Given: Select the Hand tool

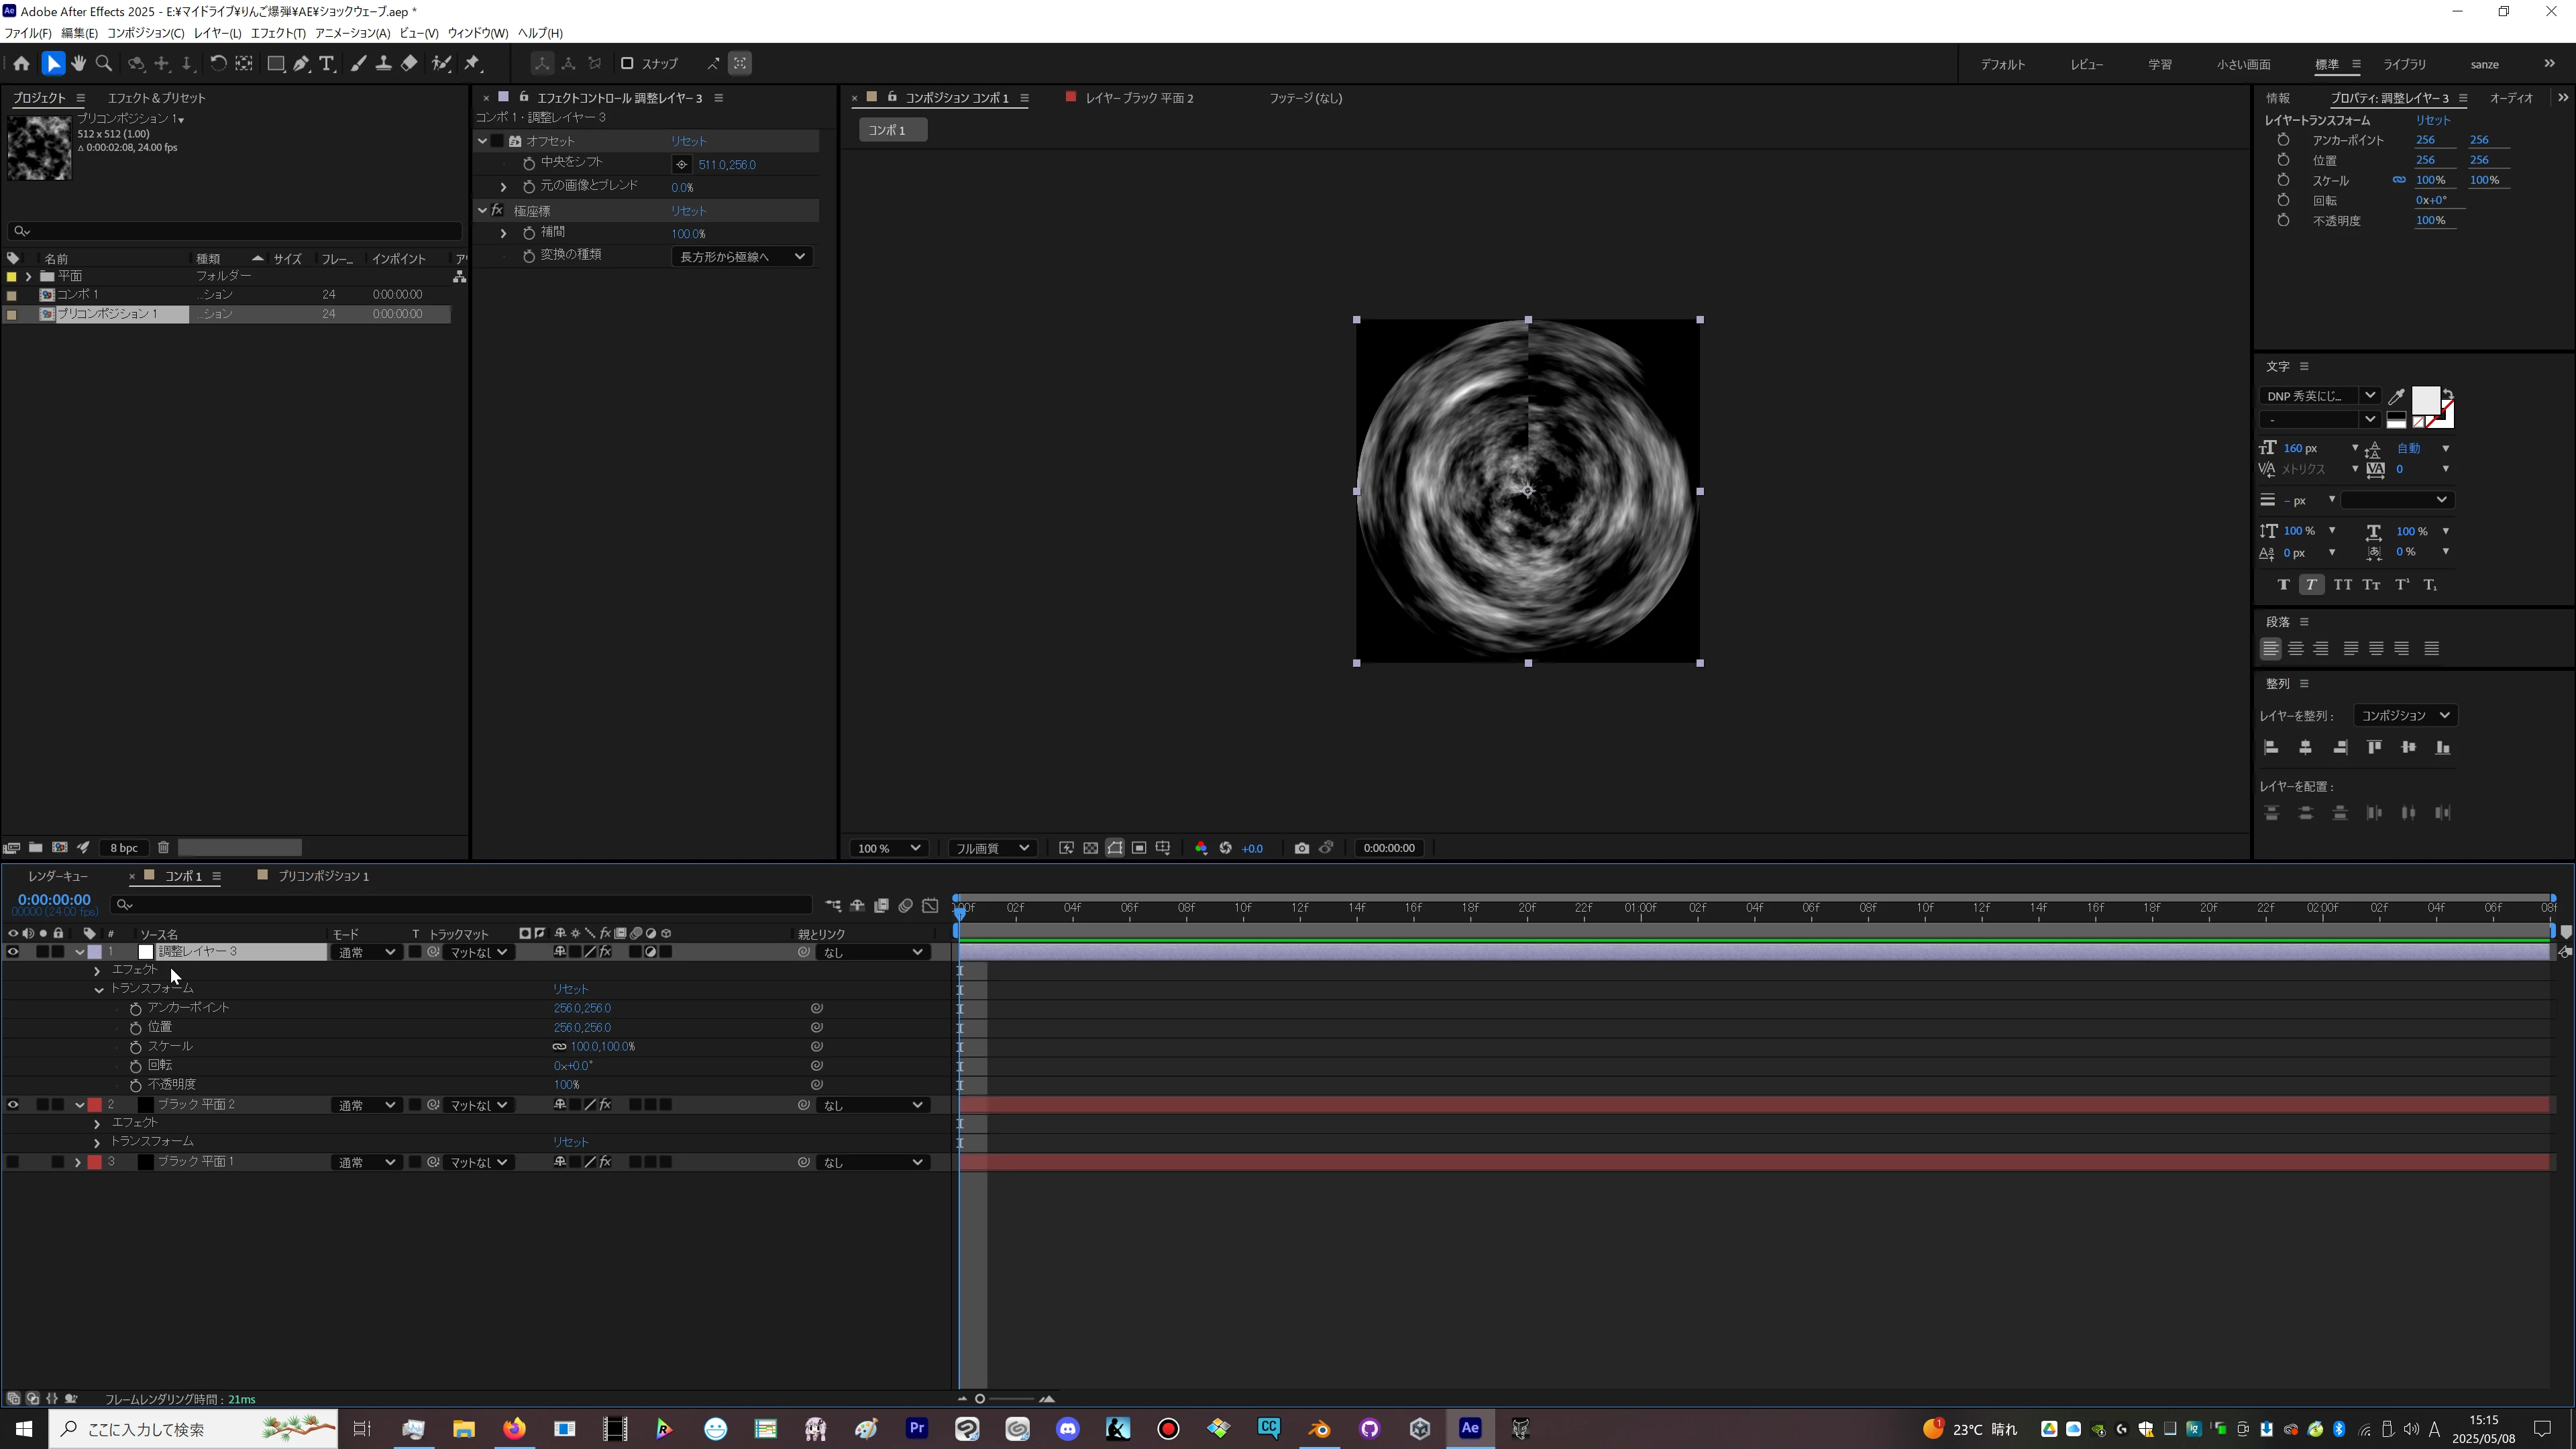Looking at the screenshot, I should 79,63.
